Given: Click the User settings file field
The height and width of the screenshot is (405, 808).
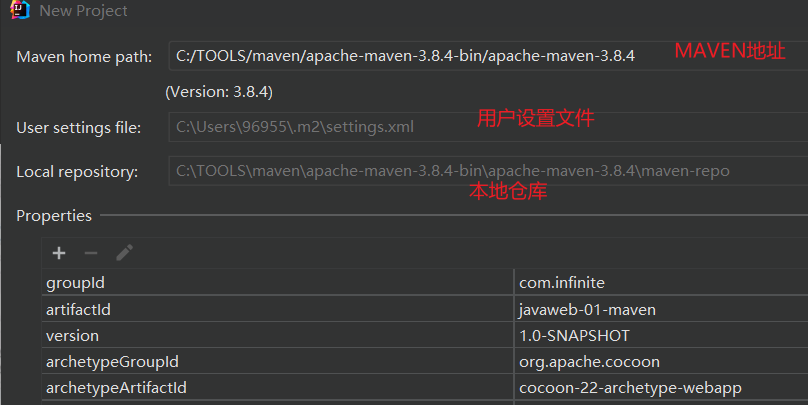Looking at the screenshot, I should [x=488, y=127].
